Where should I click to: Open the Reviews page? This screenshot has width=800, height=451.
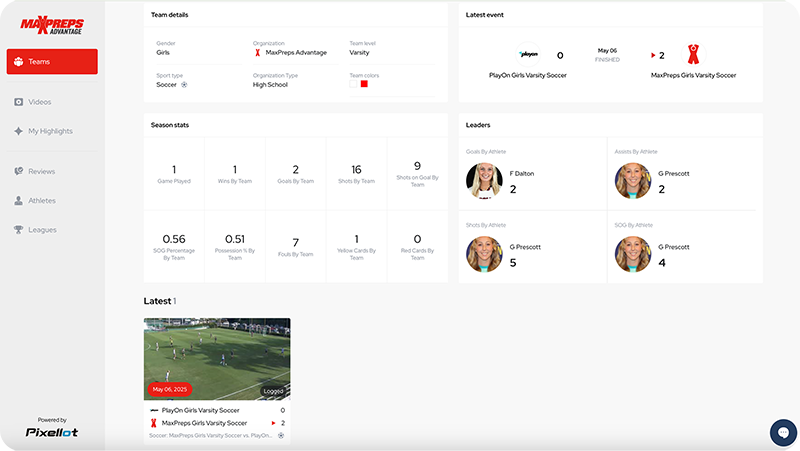click(42, 171)
